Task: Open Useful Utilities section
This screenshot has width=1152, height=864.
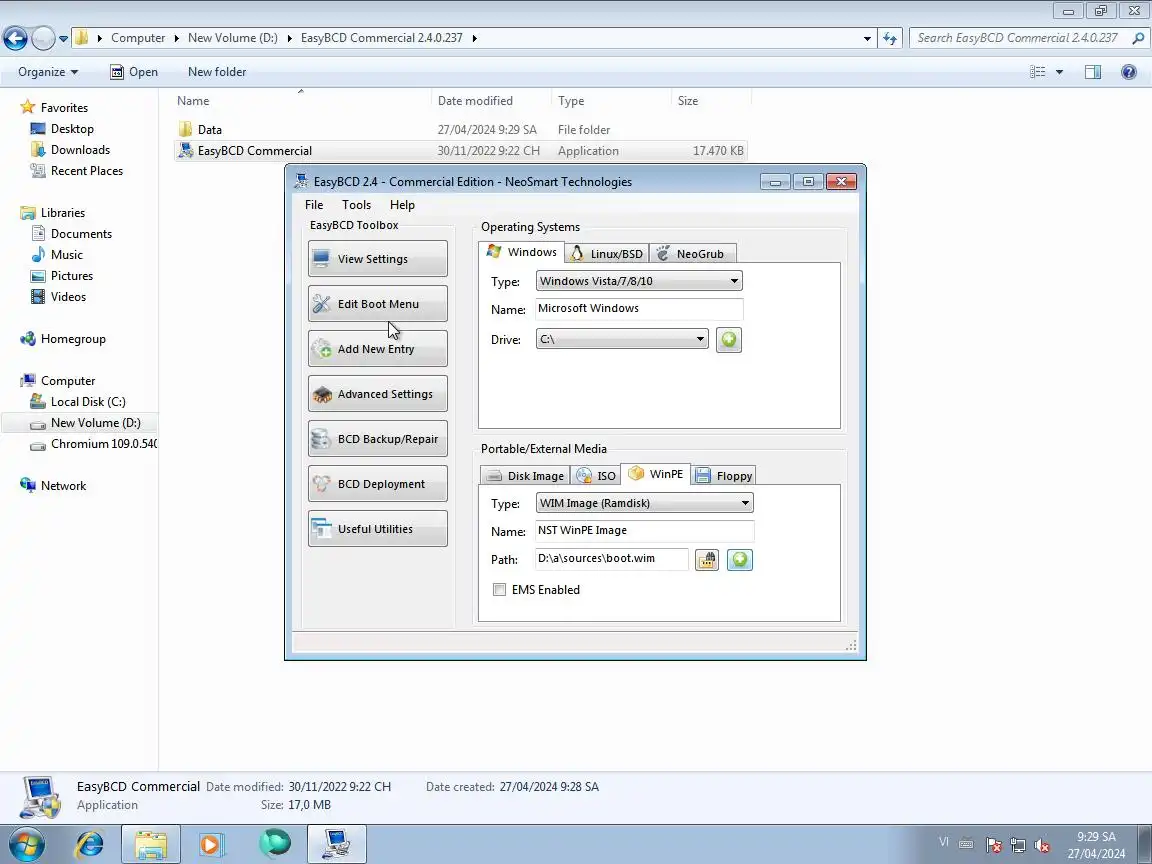Action: (378, 529)
